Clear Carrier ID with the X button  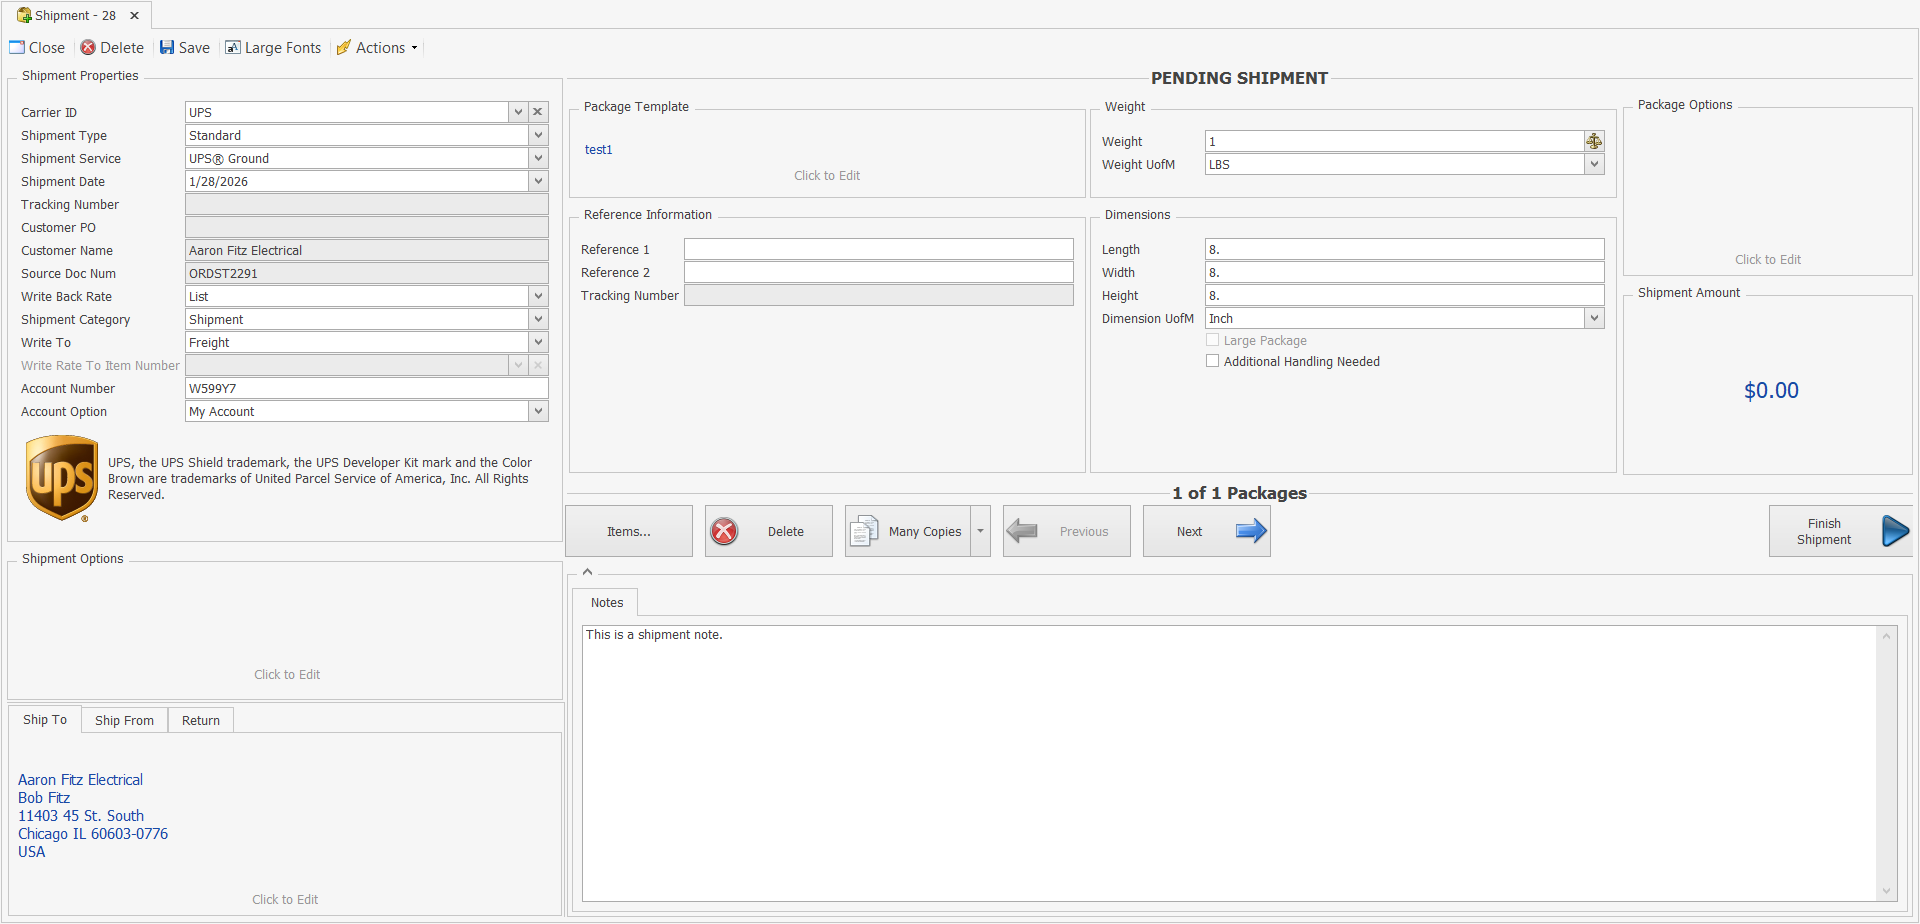538,113
